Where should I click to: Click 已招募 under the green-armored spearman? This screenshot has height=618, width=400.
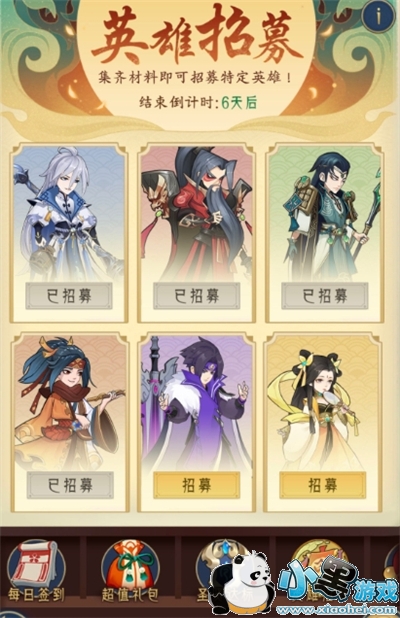click(325, 296)
